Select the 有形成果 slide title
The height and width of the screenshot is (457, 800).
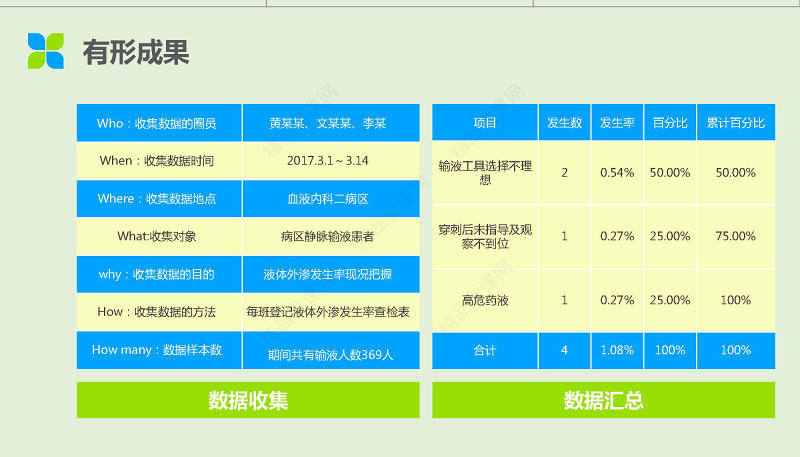click(135, 52)
